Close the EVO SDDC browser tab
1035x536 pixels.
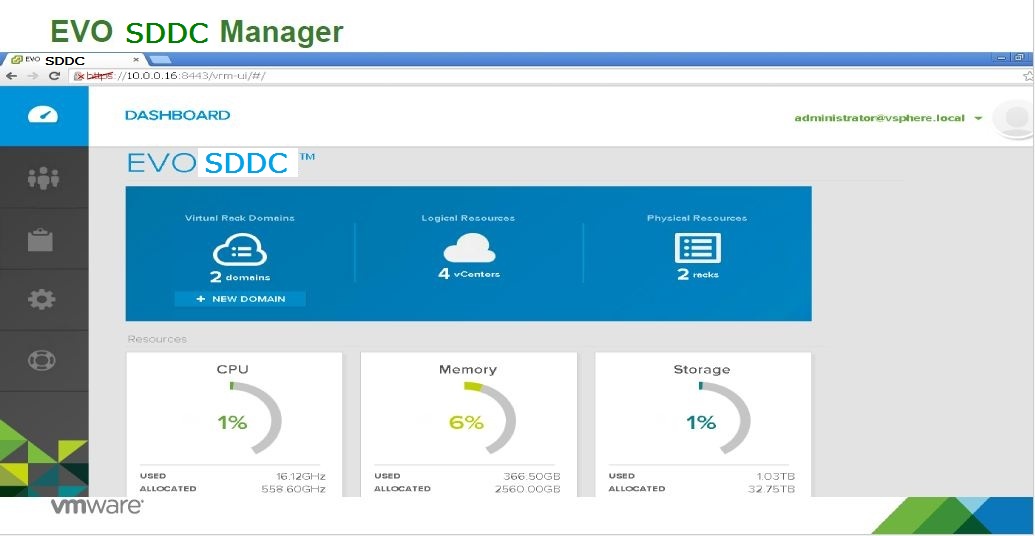click(x=136, y=60)
